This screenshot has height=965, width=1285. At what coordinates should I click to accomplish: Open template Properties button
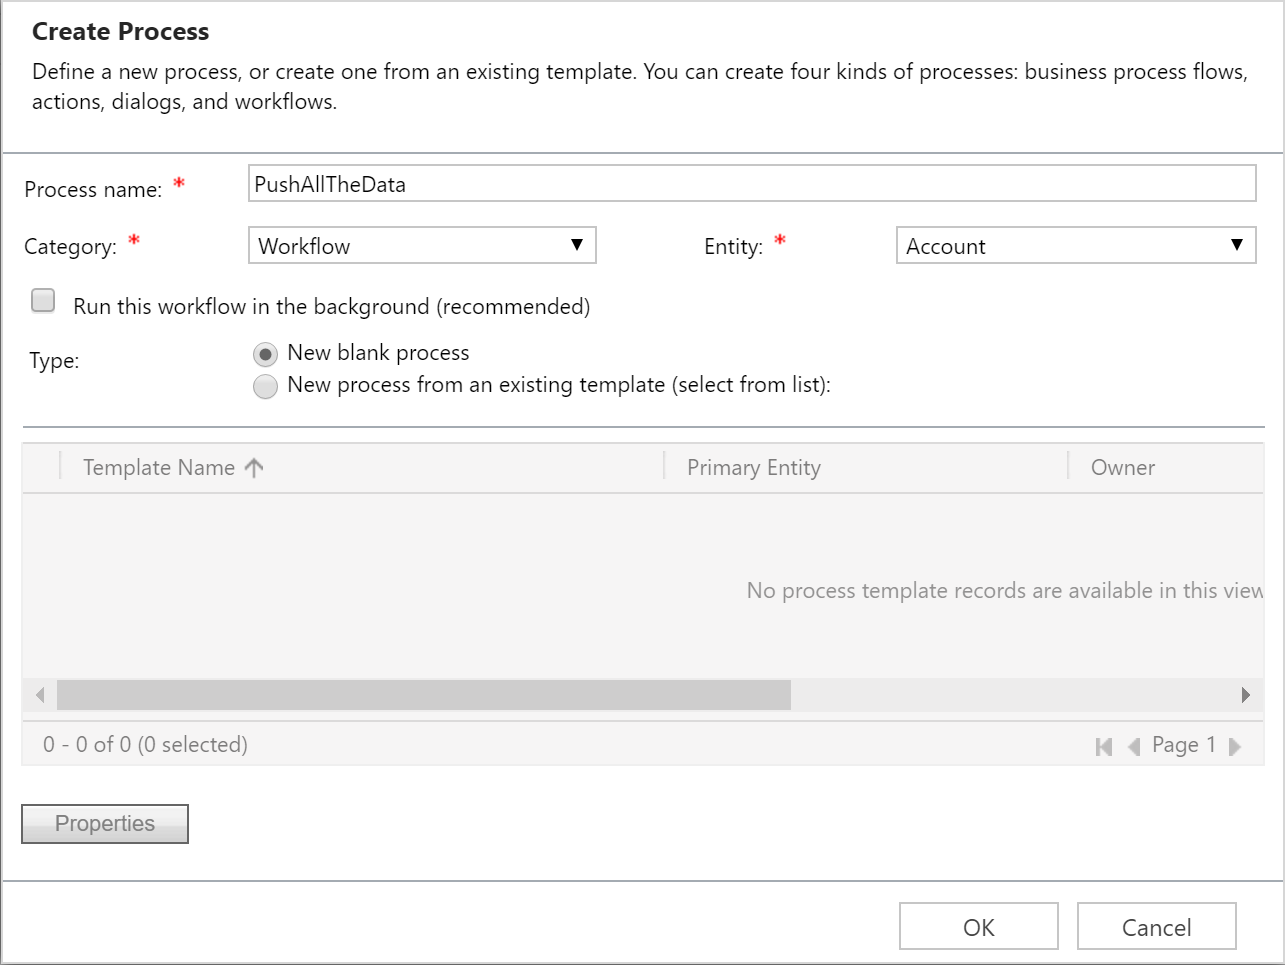click(x=105, y=824)
